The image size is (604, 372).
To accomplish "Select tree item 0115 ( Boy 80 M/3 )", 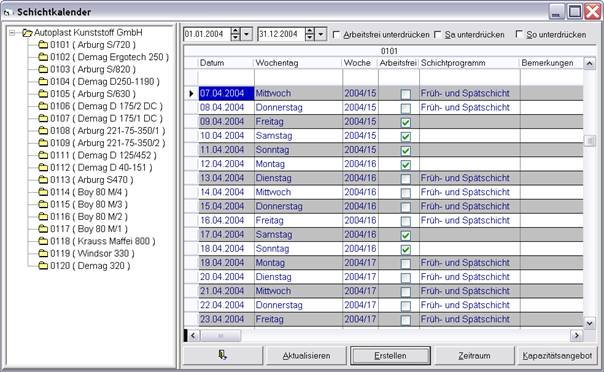I will [x=89, y=204].
